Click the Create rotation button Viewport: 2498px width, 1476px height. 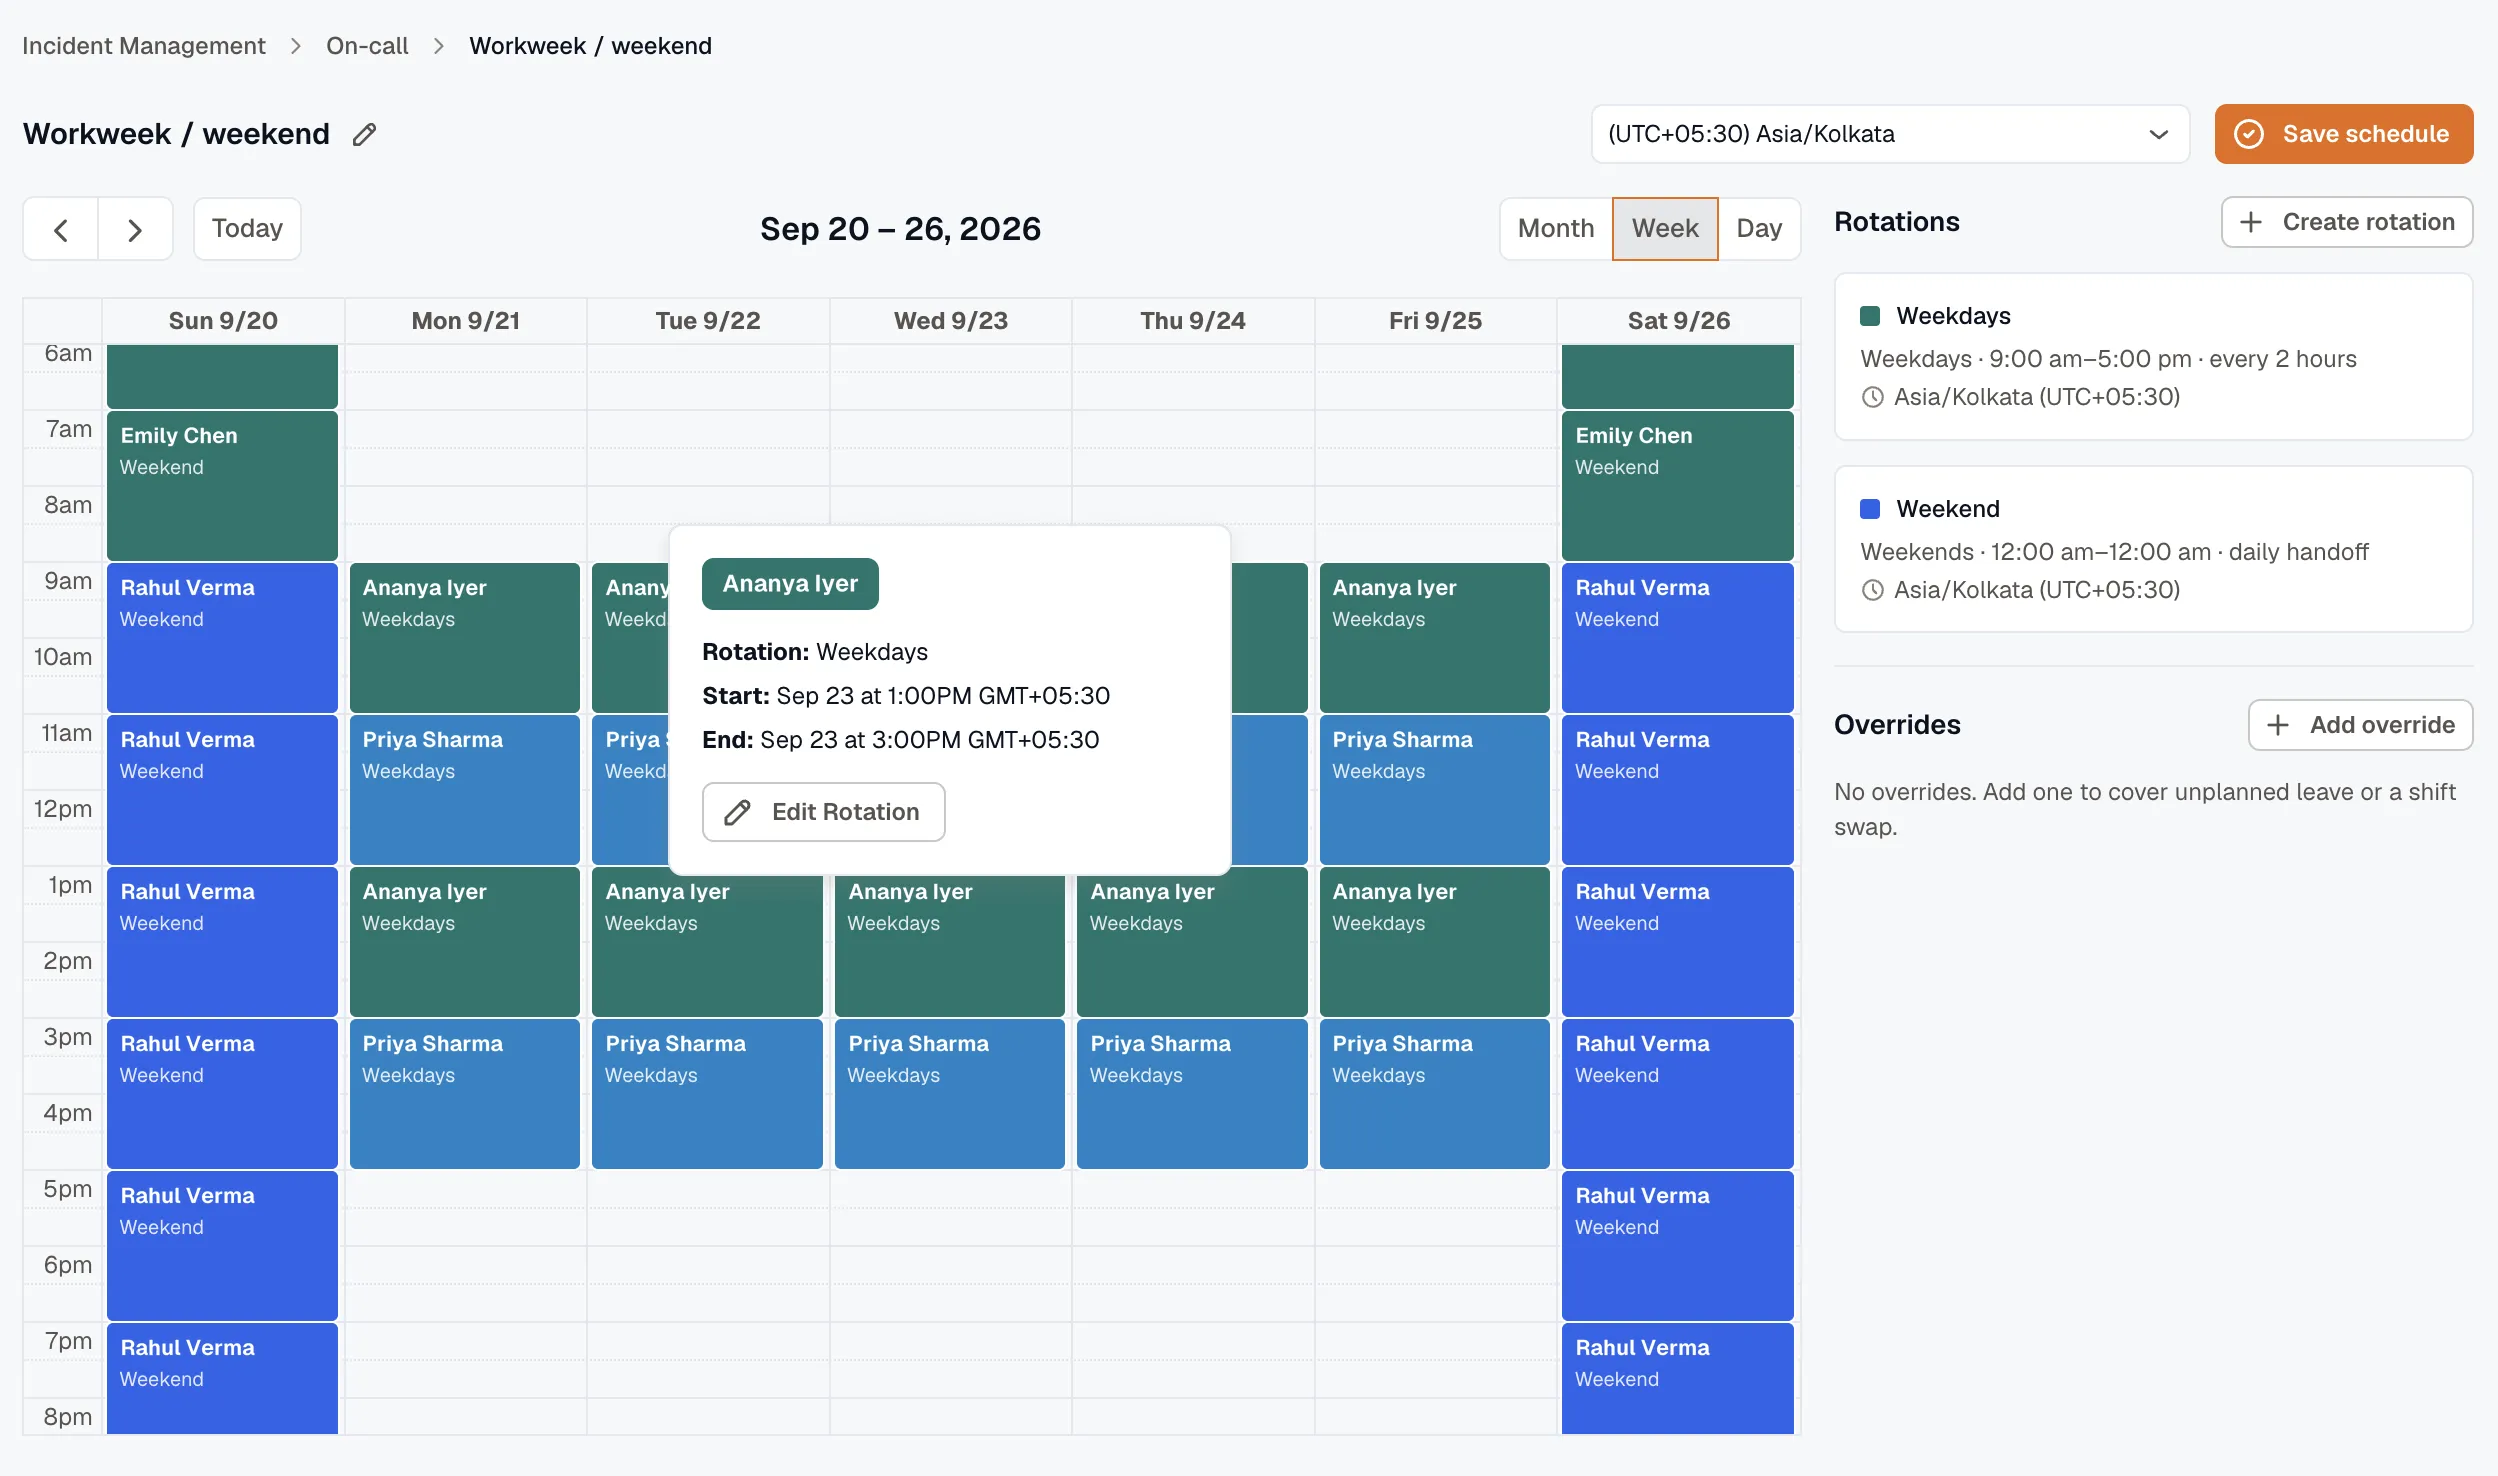[2347, 222]
